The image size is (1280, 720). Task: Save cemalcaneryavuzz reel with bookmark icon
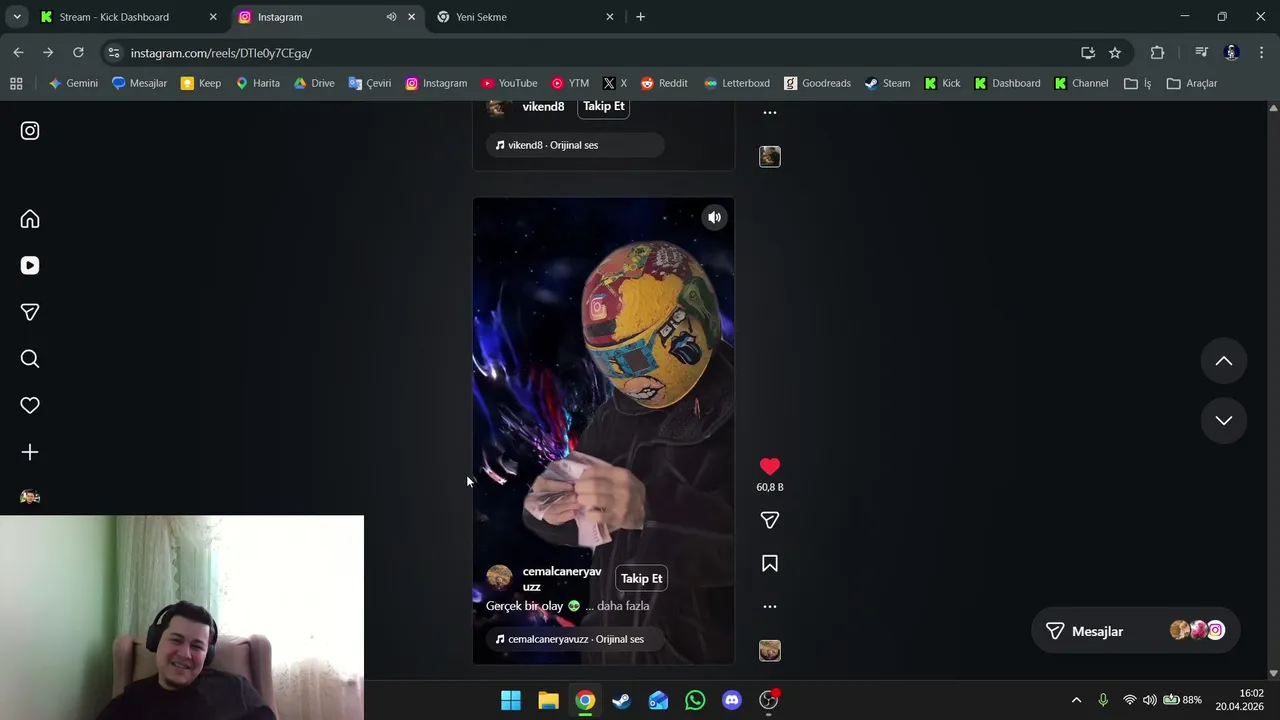[x=769, y=564]
